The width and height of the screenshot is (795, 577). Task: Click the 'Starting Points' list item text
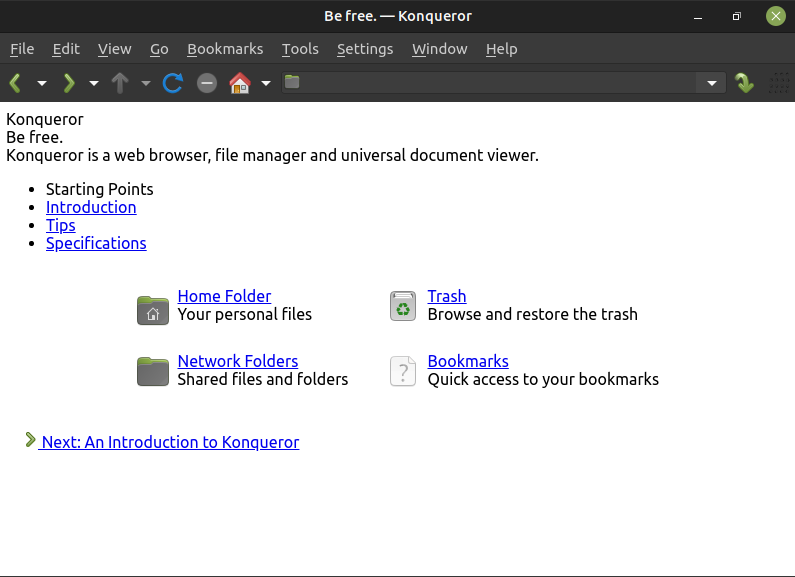(99, 189)
